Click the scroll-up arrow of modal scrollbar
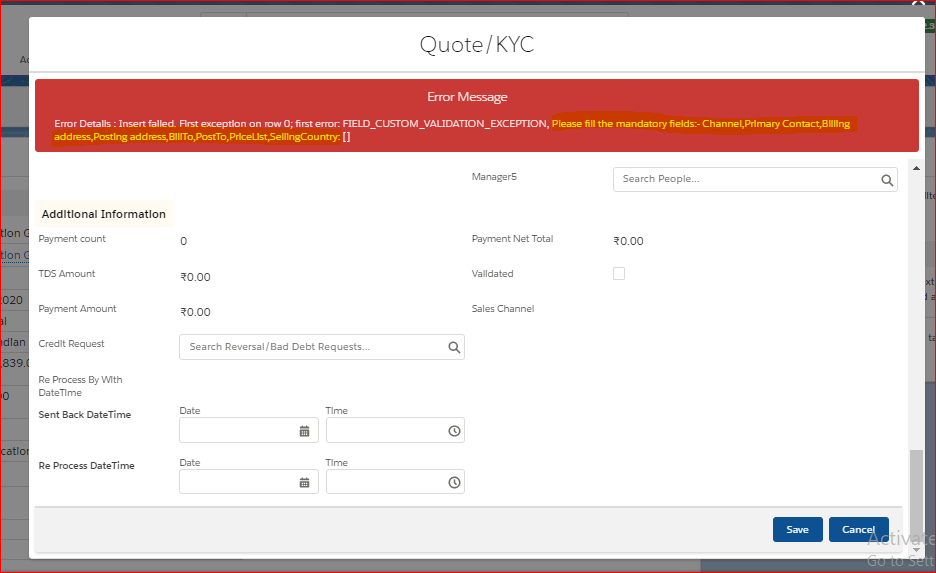Screen dimensions: 936x573 (916, 168)
